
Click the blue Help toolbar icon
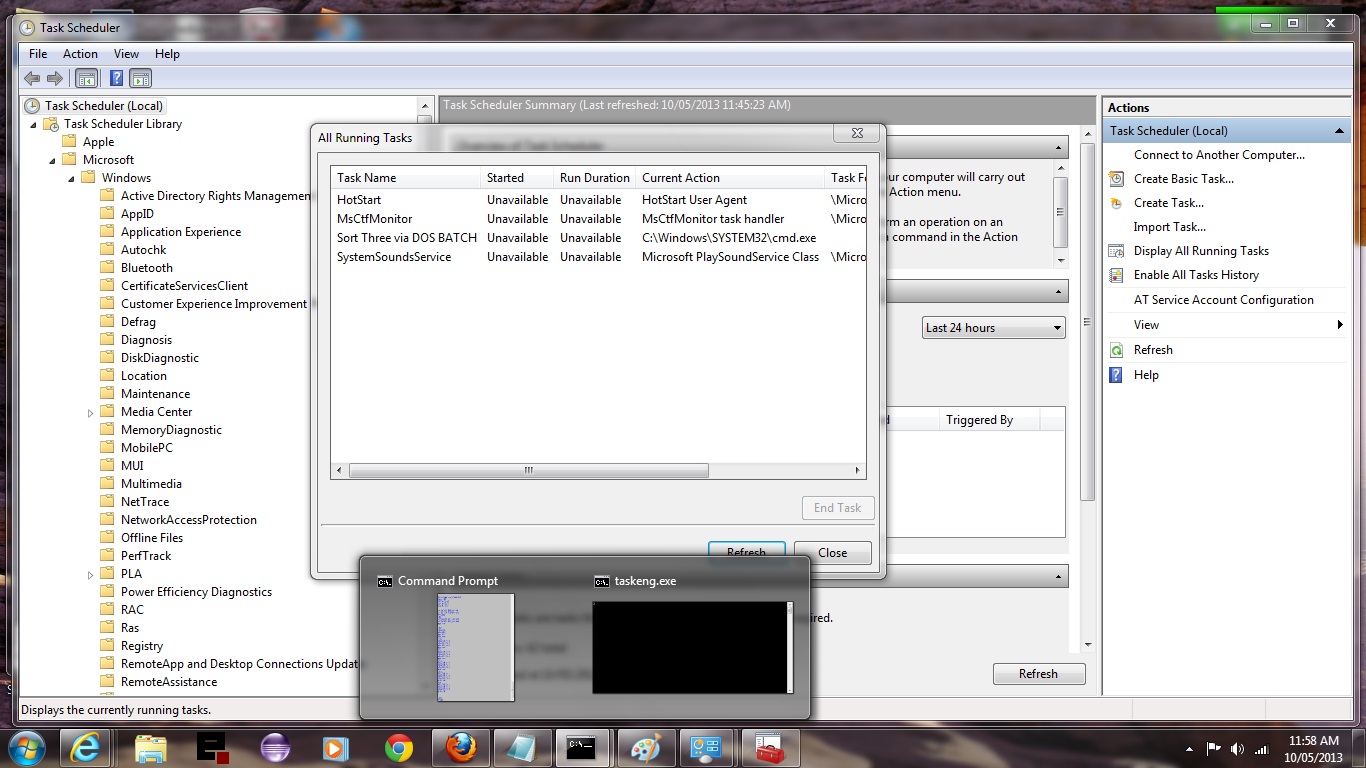117,78
